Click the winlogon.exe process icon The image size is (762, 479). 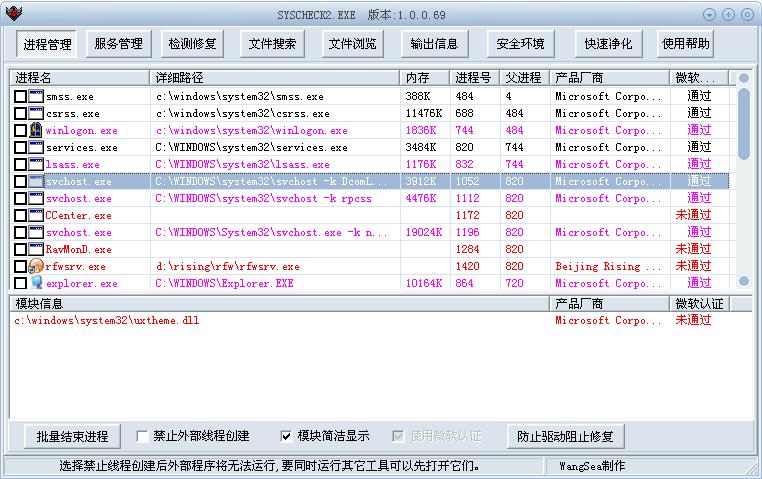pos(36,130)
